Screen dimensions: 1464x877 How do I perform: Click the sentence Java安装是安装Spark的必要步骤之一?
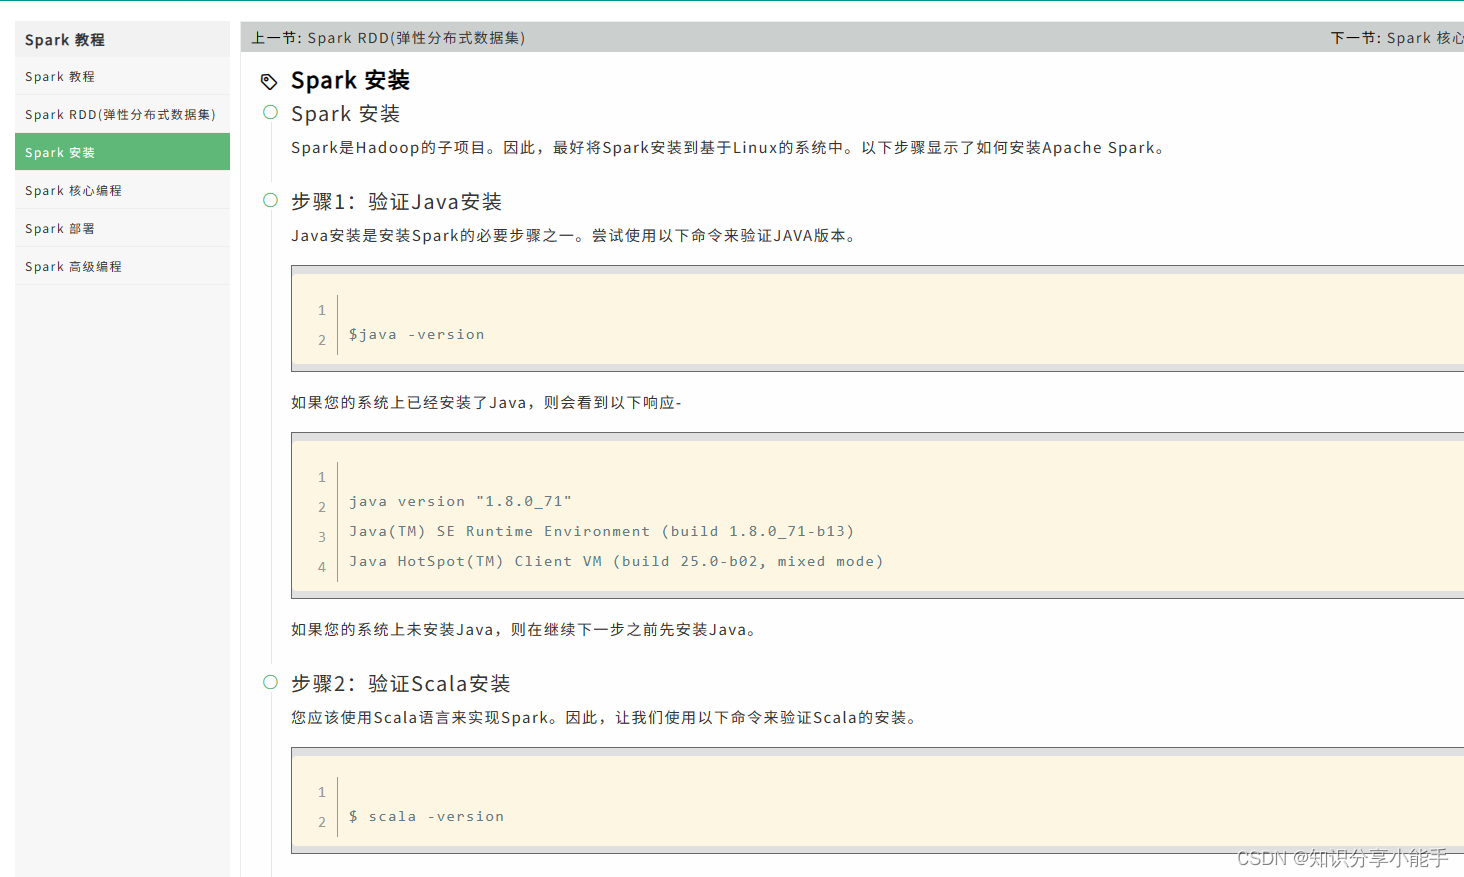574,236
